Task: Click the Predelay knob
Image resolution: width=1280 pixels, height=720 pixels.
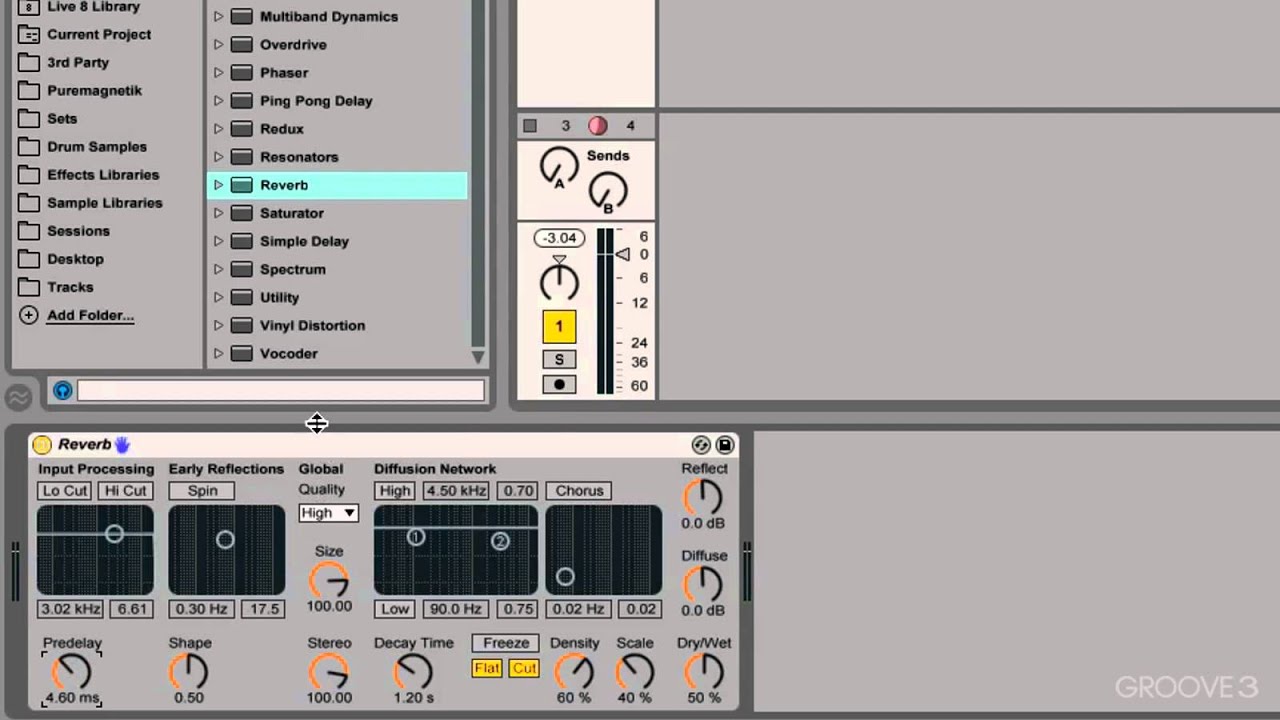Action: (x=72, y=671)
